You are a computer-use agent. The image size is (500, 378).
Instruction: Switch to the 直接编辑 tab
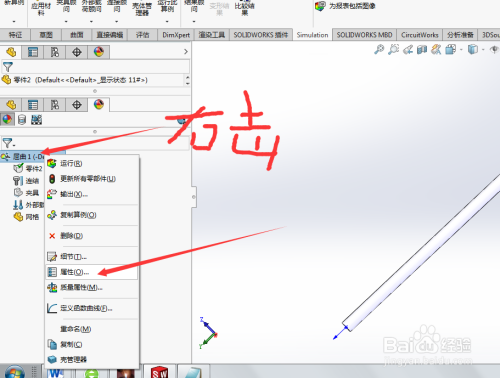tap(110, 35)
